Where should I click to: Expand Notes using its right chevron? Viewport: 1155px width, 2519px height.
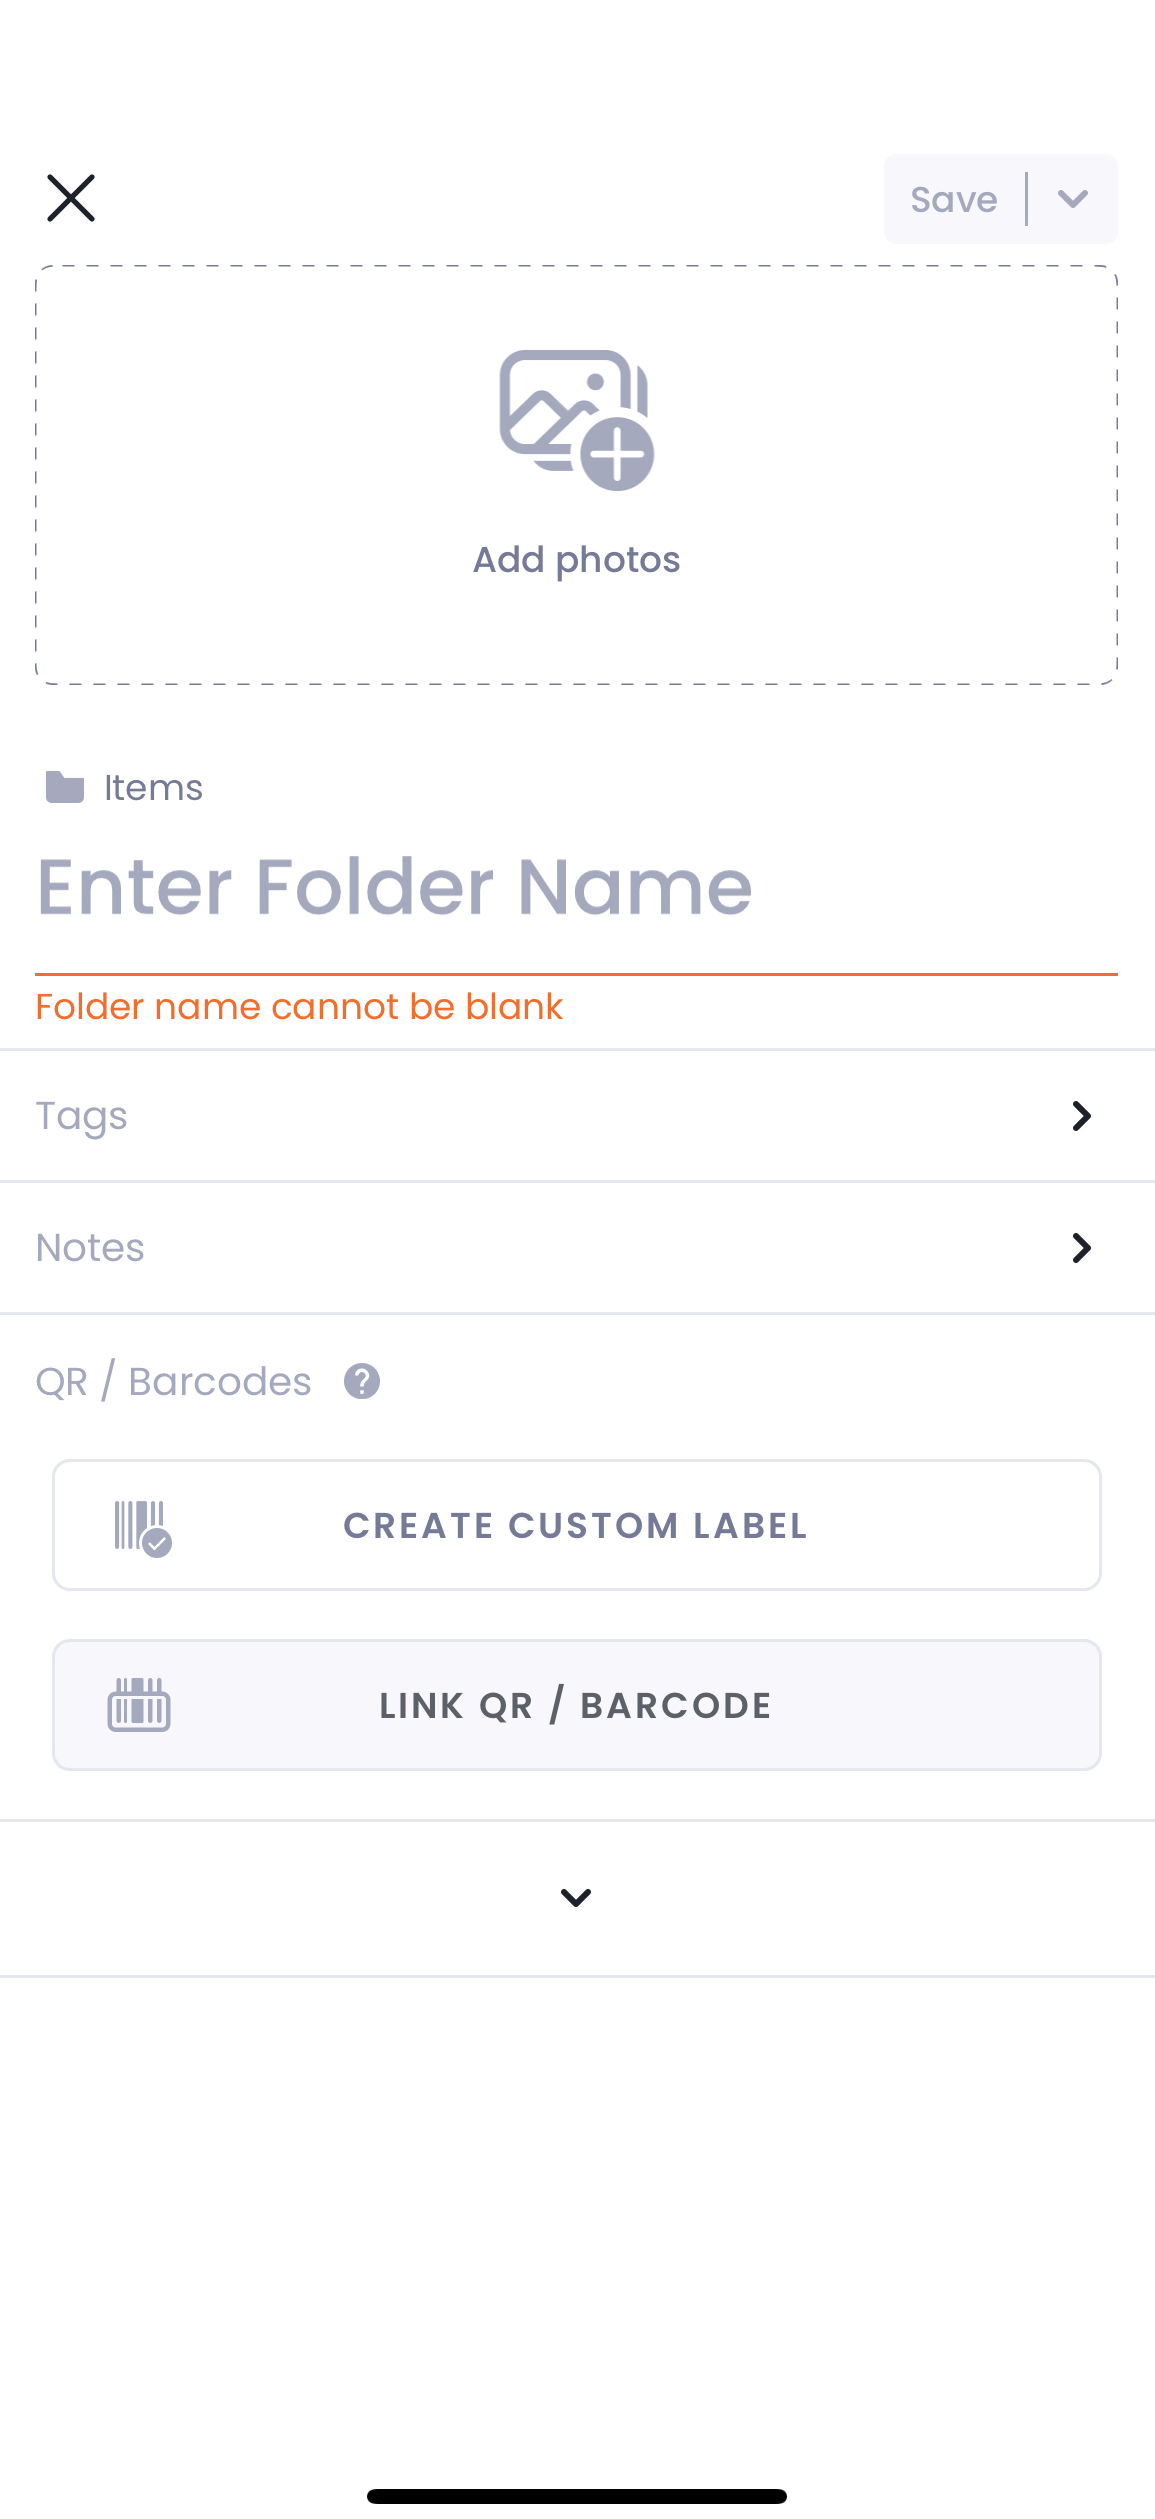tap(1081, 1248)
